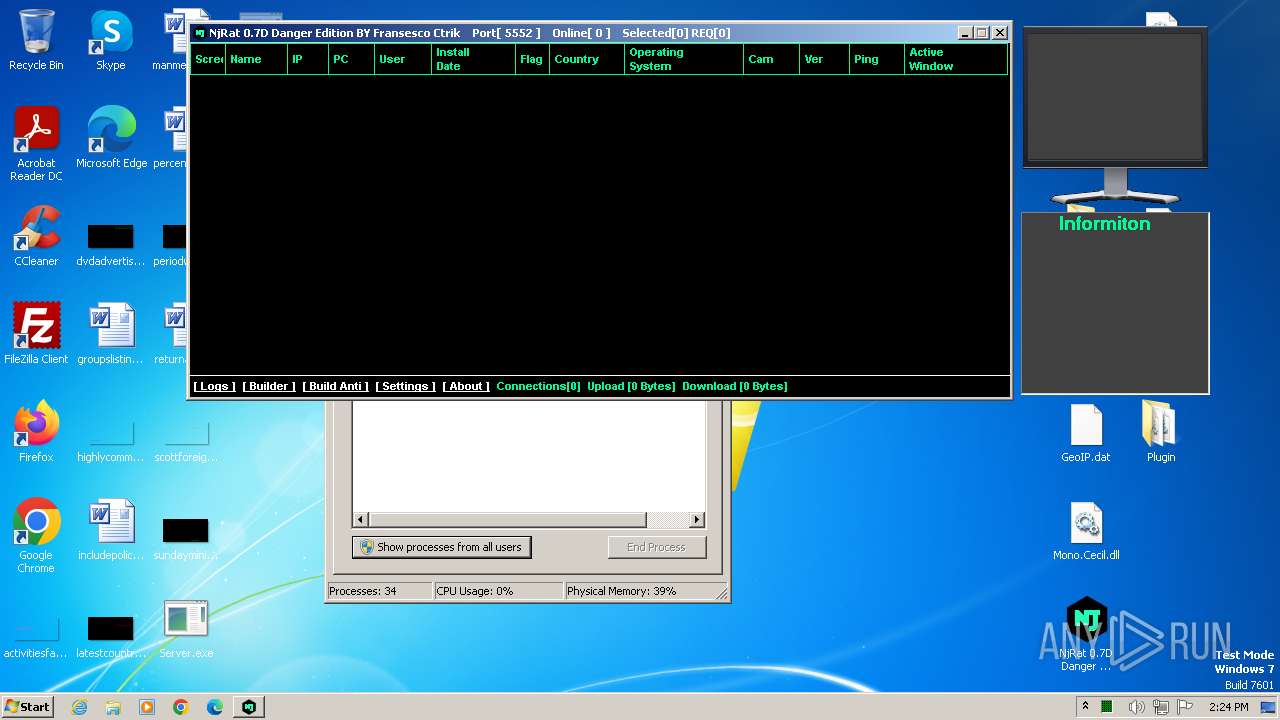Click the Ping column header
This screenshot has height=720, width=1280.
[877, 59]
